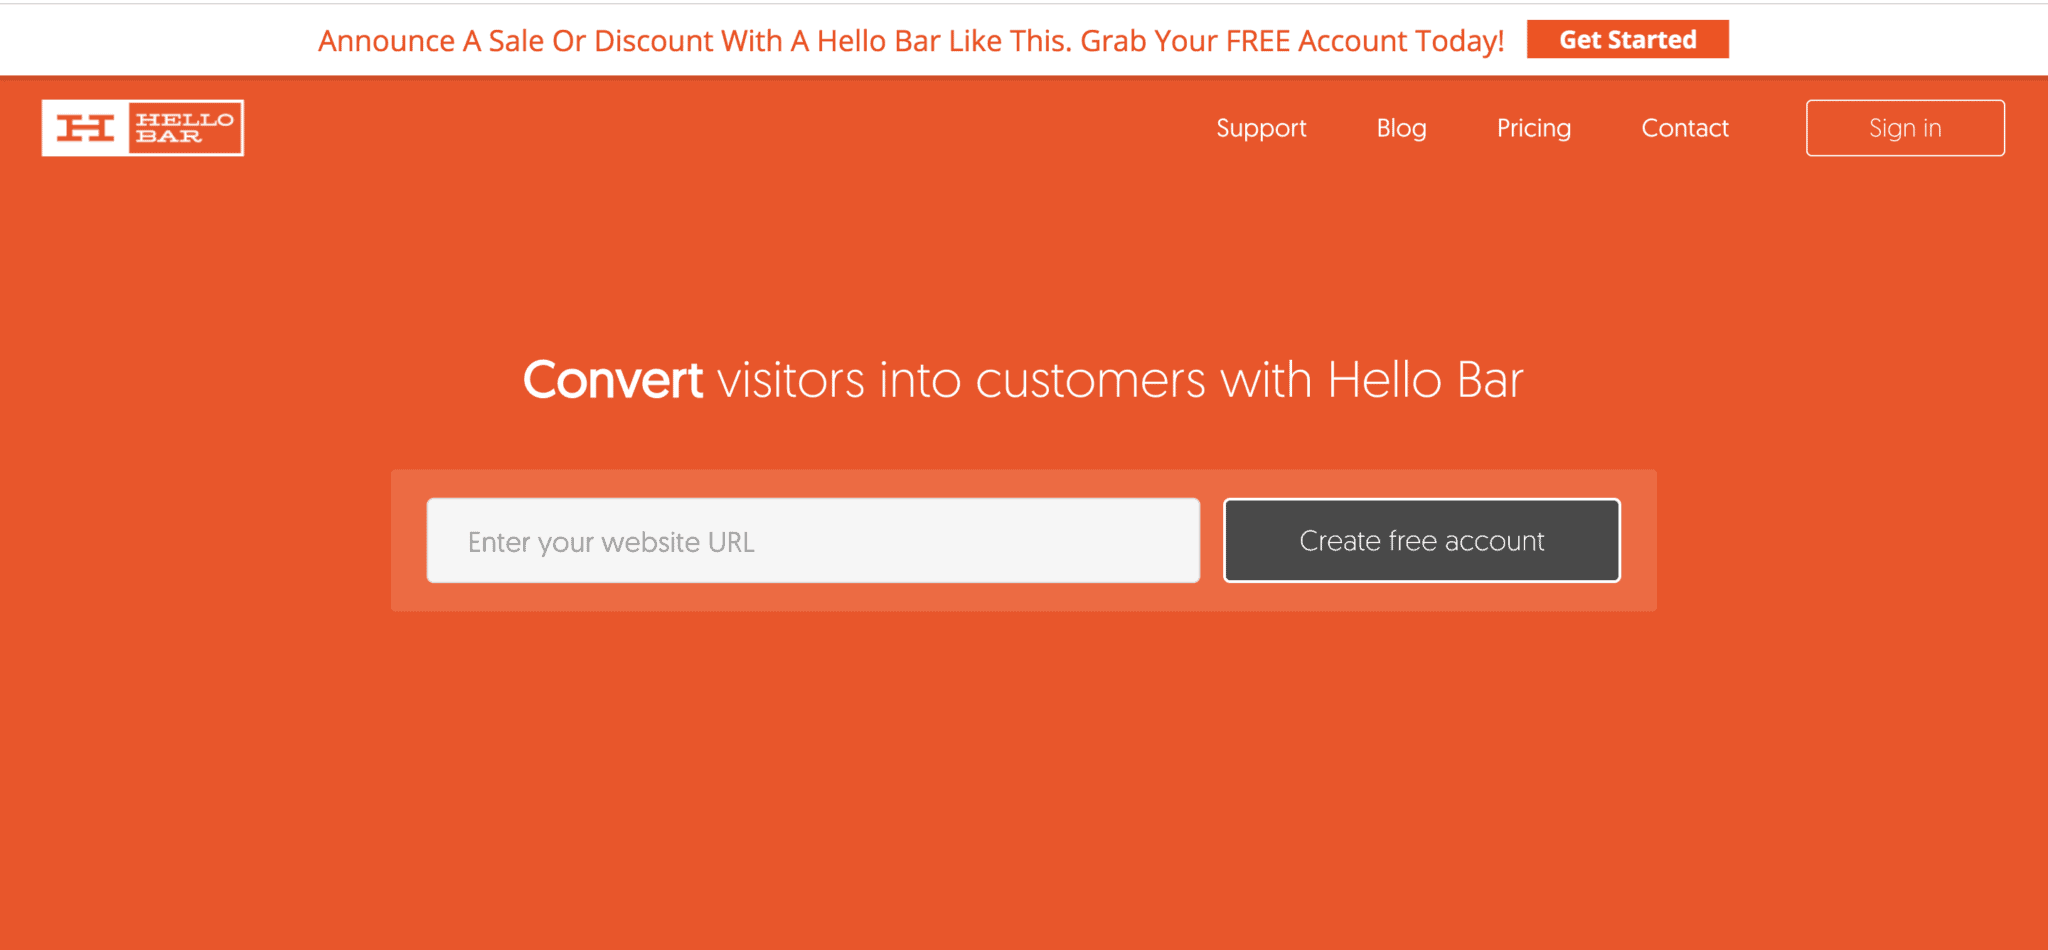2048x950 pixels.
Task: Click "Account Today!" in the announcement bar
Action: 1401,41
